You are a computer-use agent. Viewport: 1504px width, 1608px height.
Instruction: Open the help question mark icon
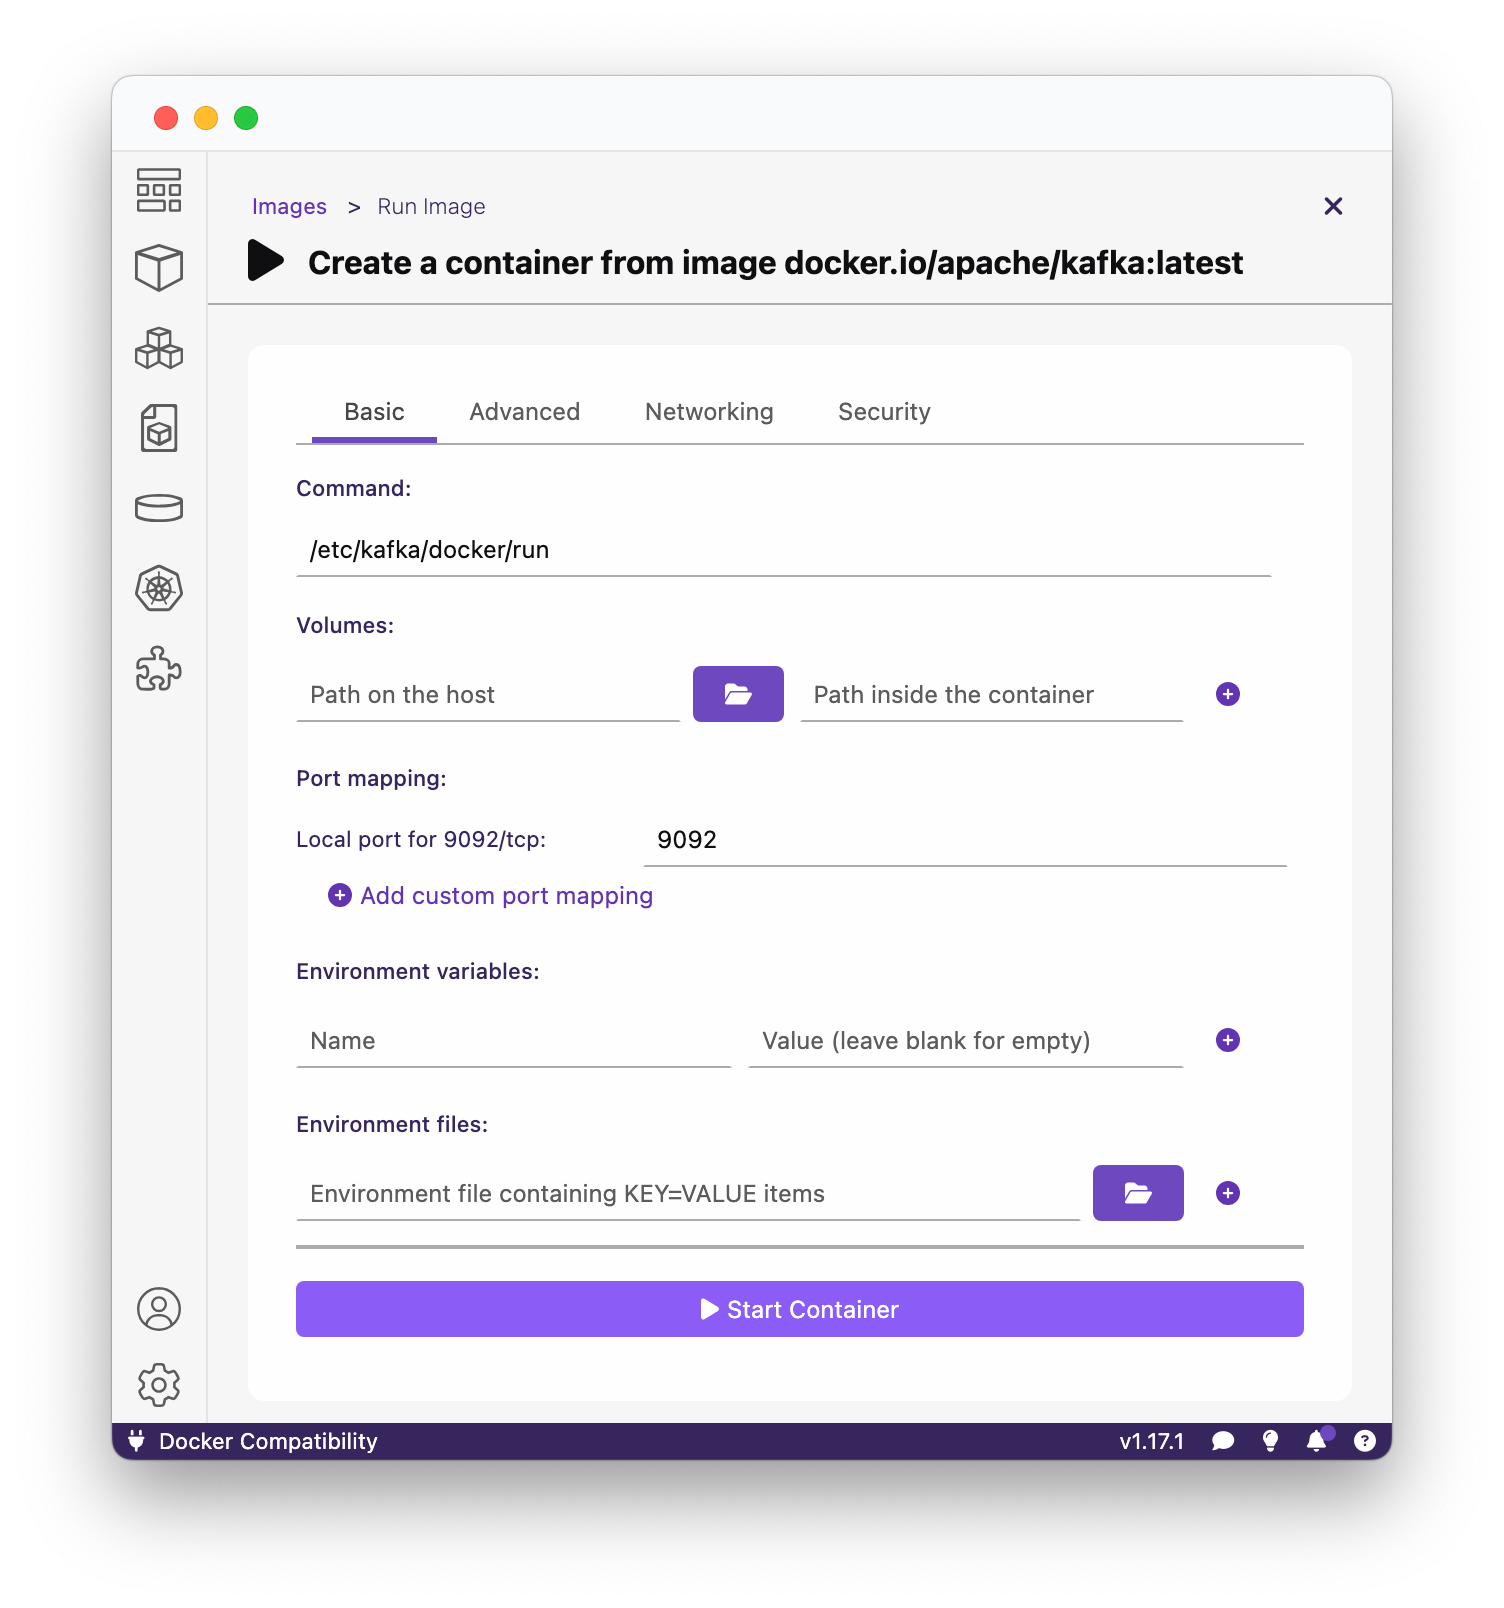click(1365, 1441)
